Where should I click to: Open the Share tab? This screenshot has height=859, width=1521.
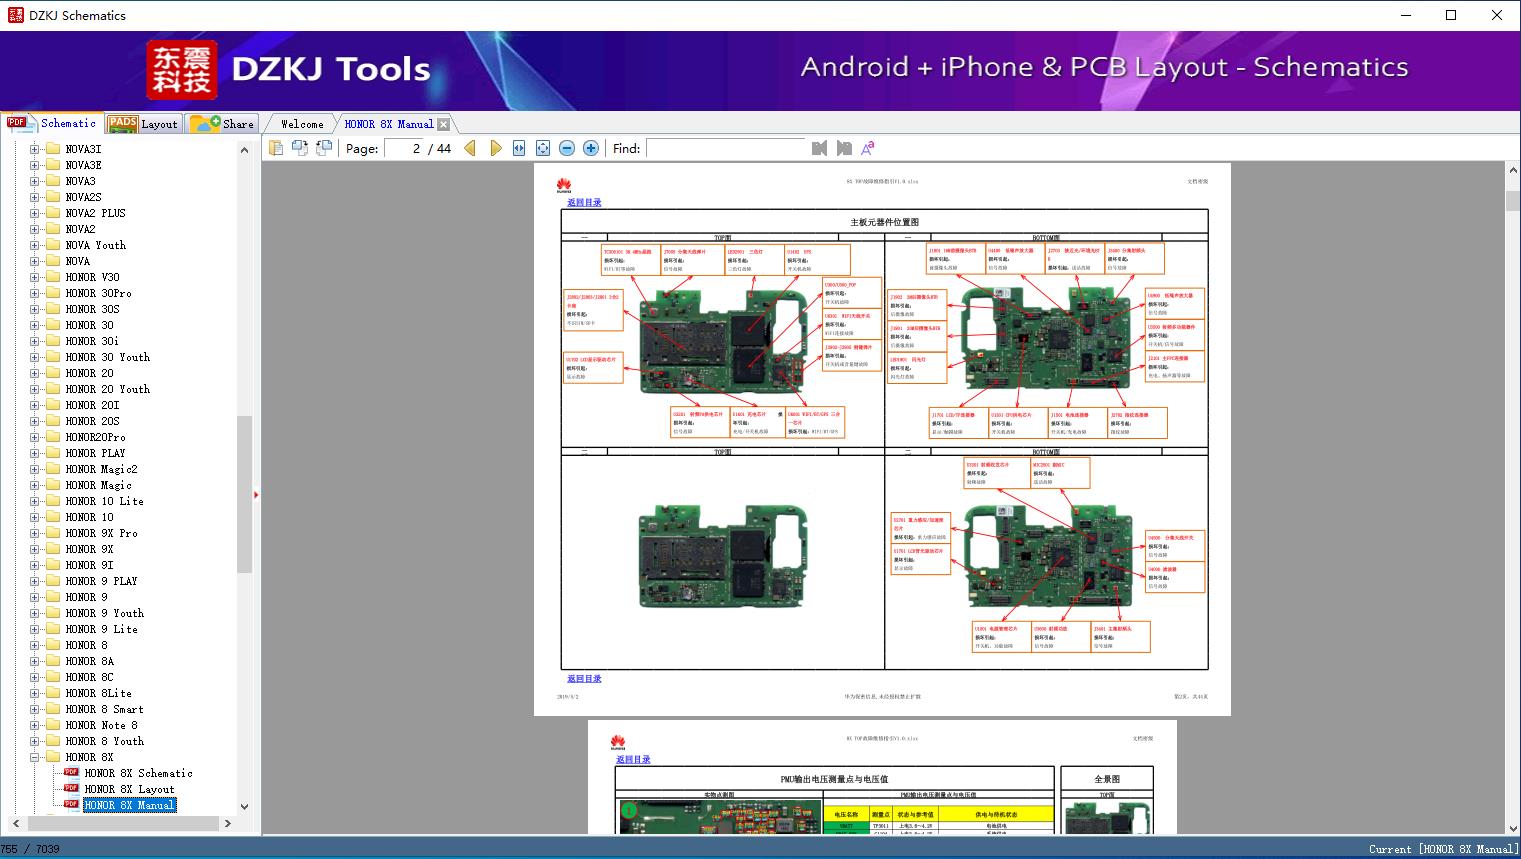point(222,124)
